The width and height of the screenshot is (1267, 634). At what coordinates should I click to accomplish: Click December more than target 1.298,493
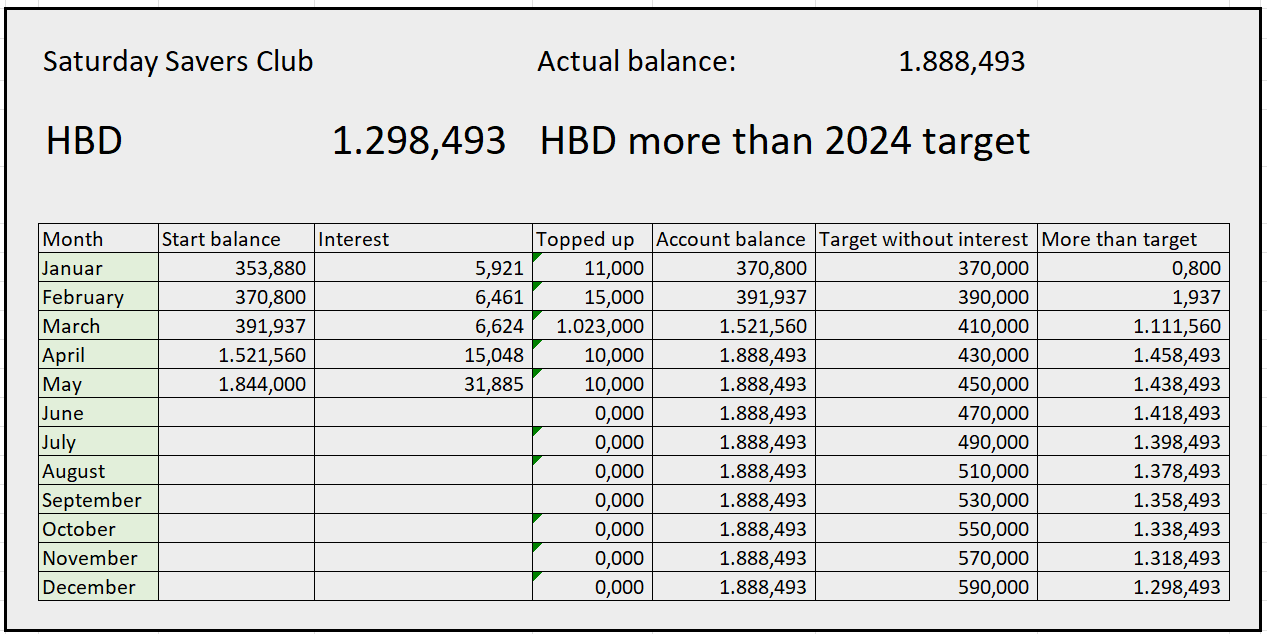(1133, 586)
